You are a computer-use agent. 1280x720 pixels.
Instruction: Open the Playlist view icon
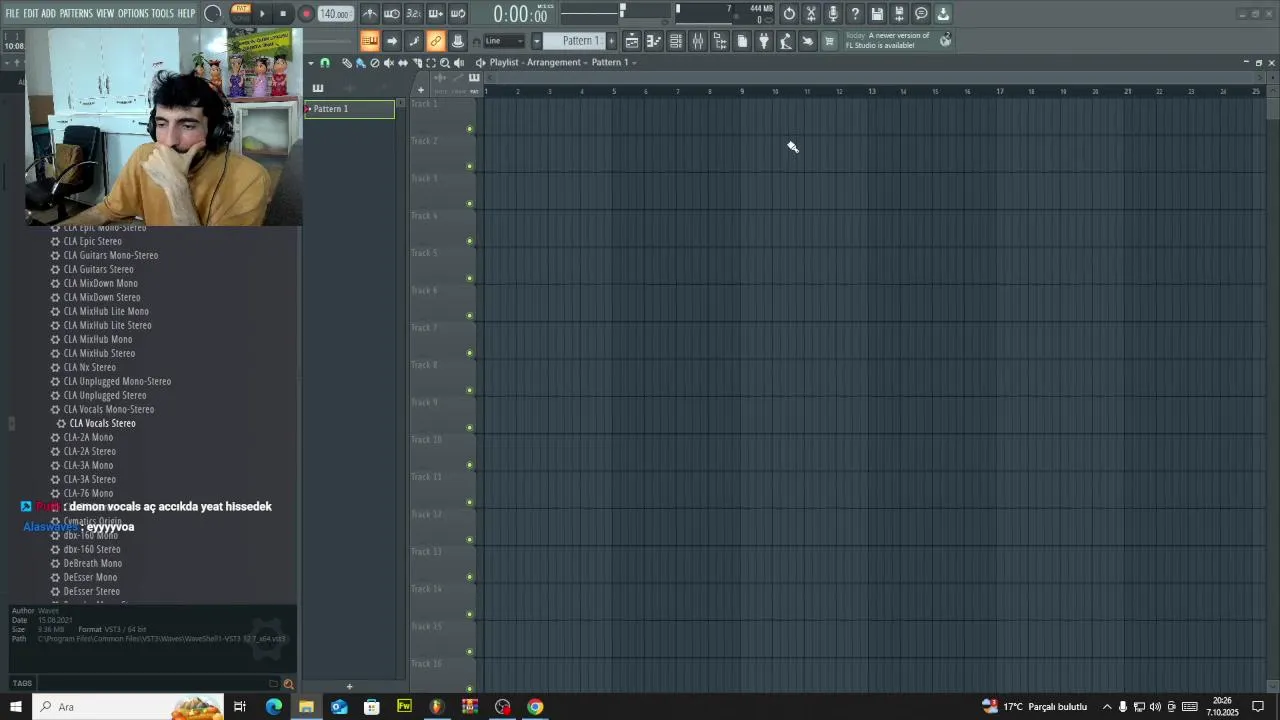pyautogui.click(x=632, y=41)
